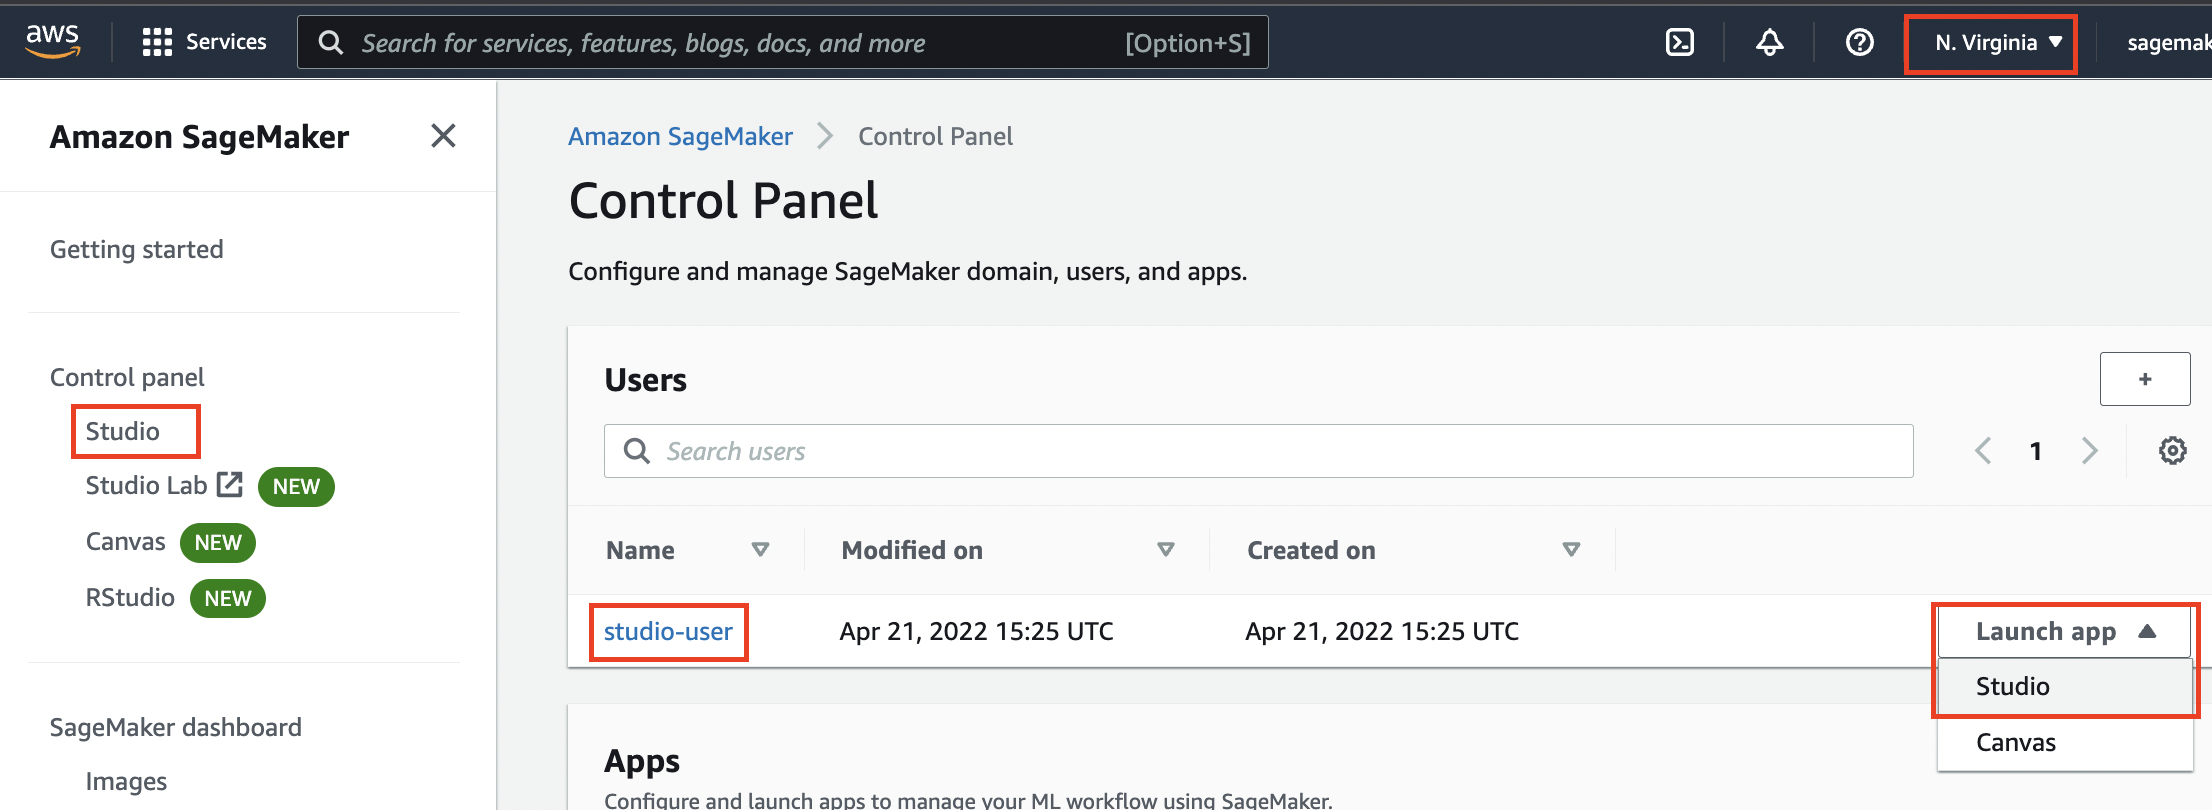Click the help question mark icon
Image resolution: width=2212 pixels, height=810 pixels.
coord(1859,42)
